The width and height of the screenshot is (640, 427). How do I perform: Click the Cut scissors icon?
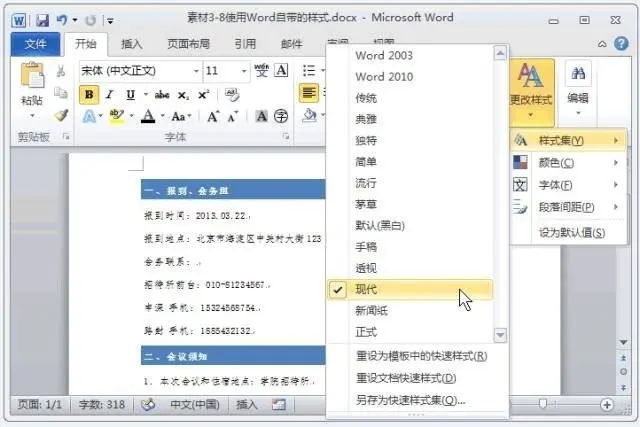pos(61,71)
